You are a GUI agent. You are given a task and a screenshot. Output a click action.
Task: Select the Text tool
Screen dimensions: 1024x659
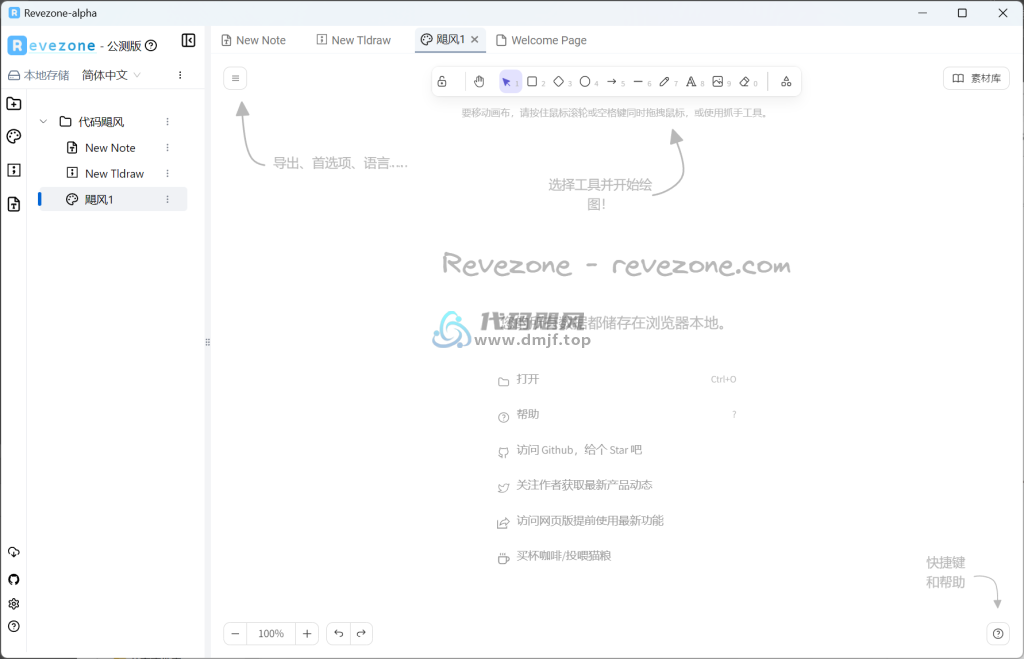(694, 82)
